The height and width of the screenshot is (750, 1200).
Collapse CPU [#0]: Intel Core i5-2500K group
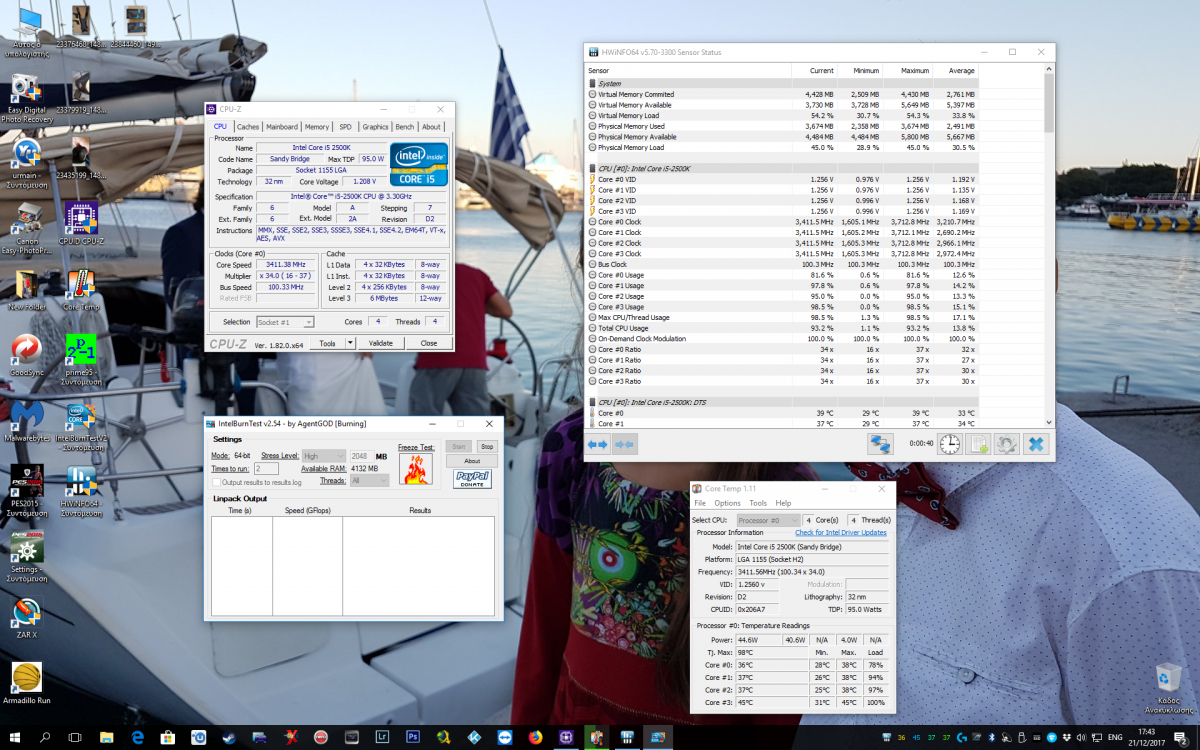click(592, 168)
